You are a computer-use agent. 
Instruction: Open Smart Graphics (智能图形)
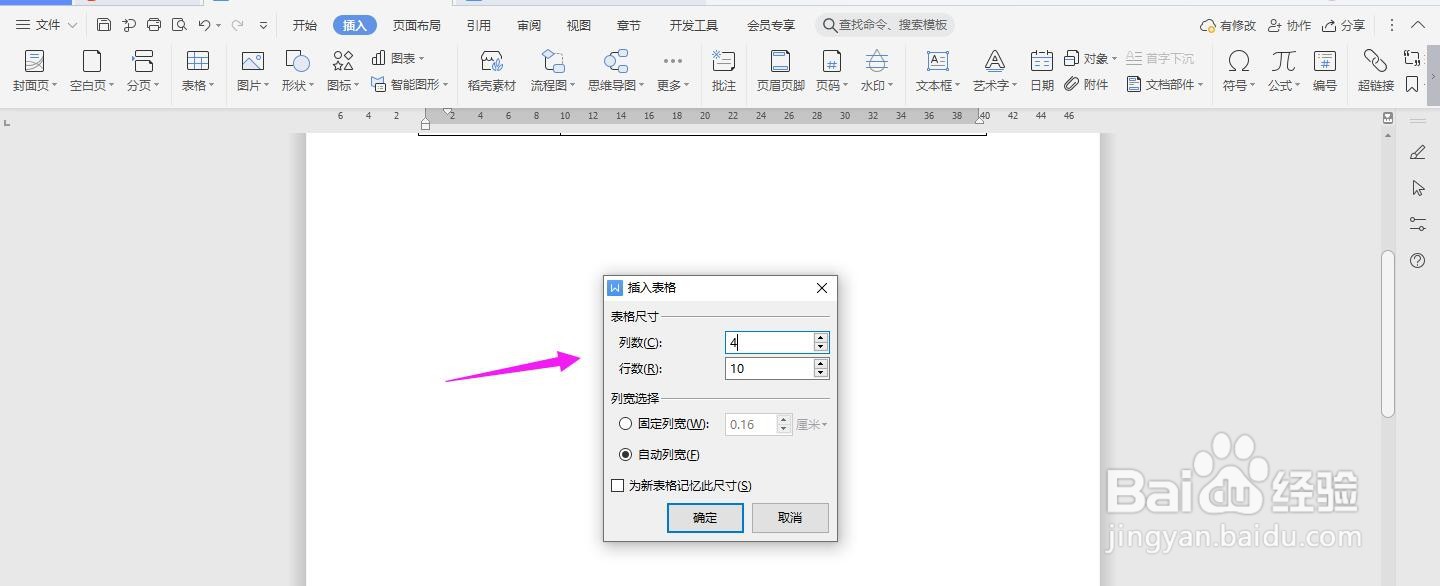[409, 85]
